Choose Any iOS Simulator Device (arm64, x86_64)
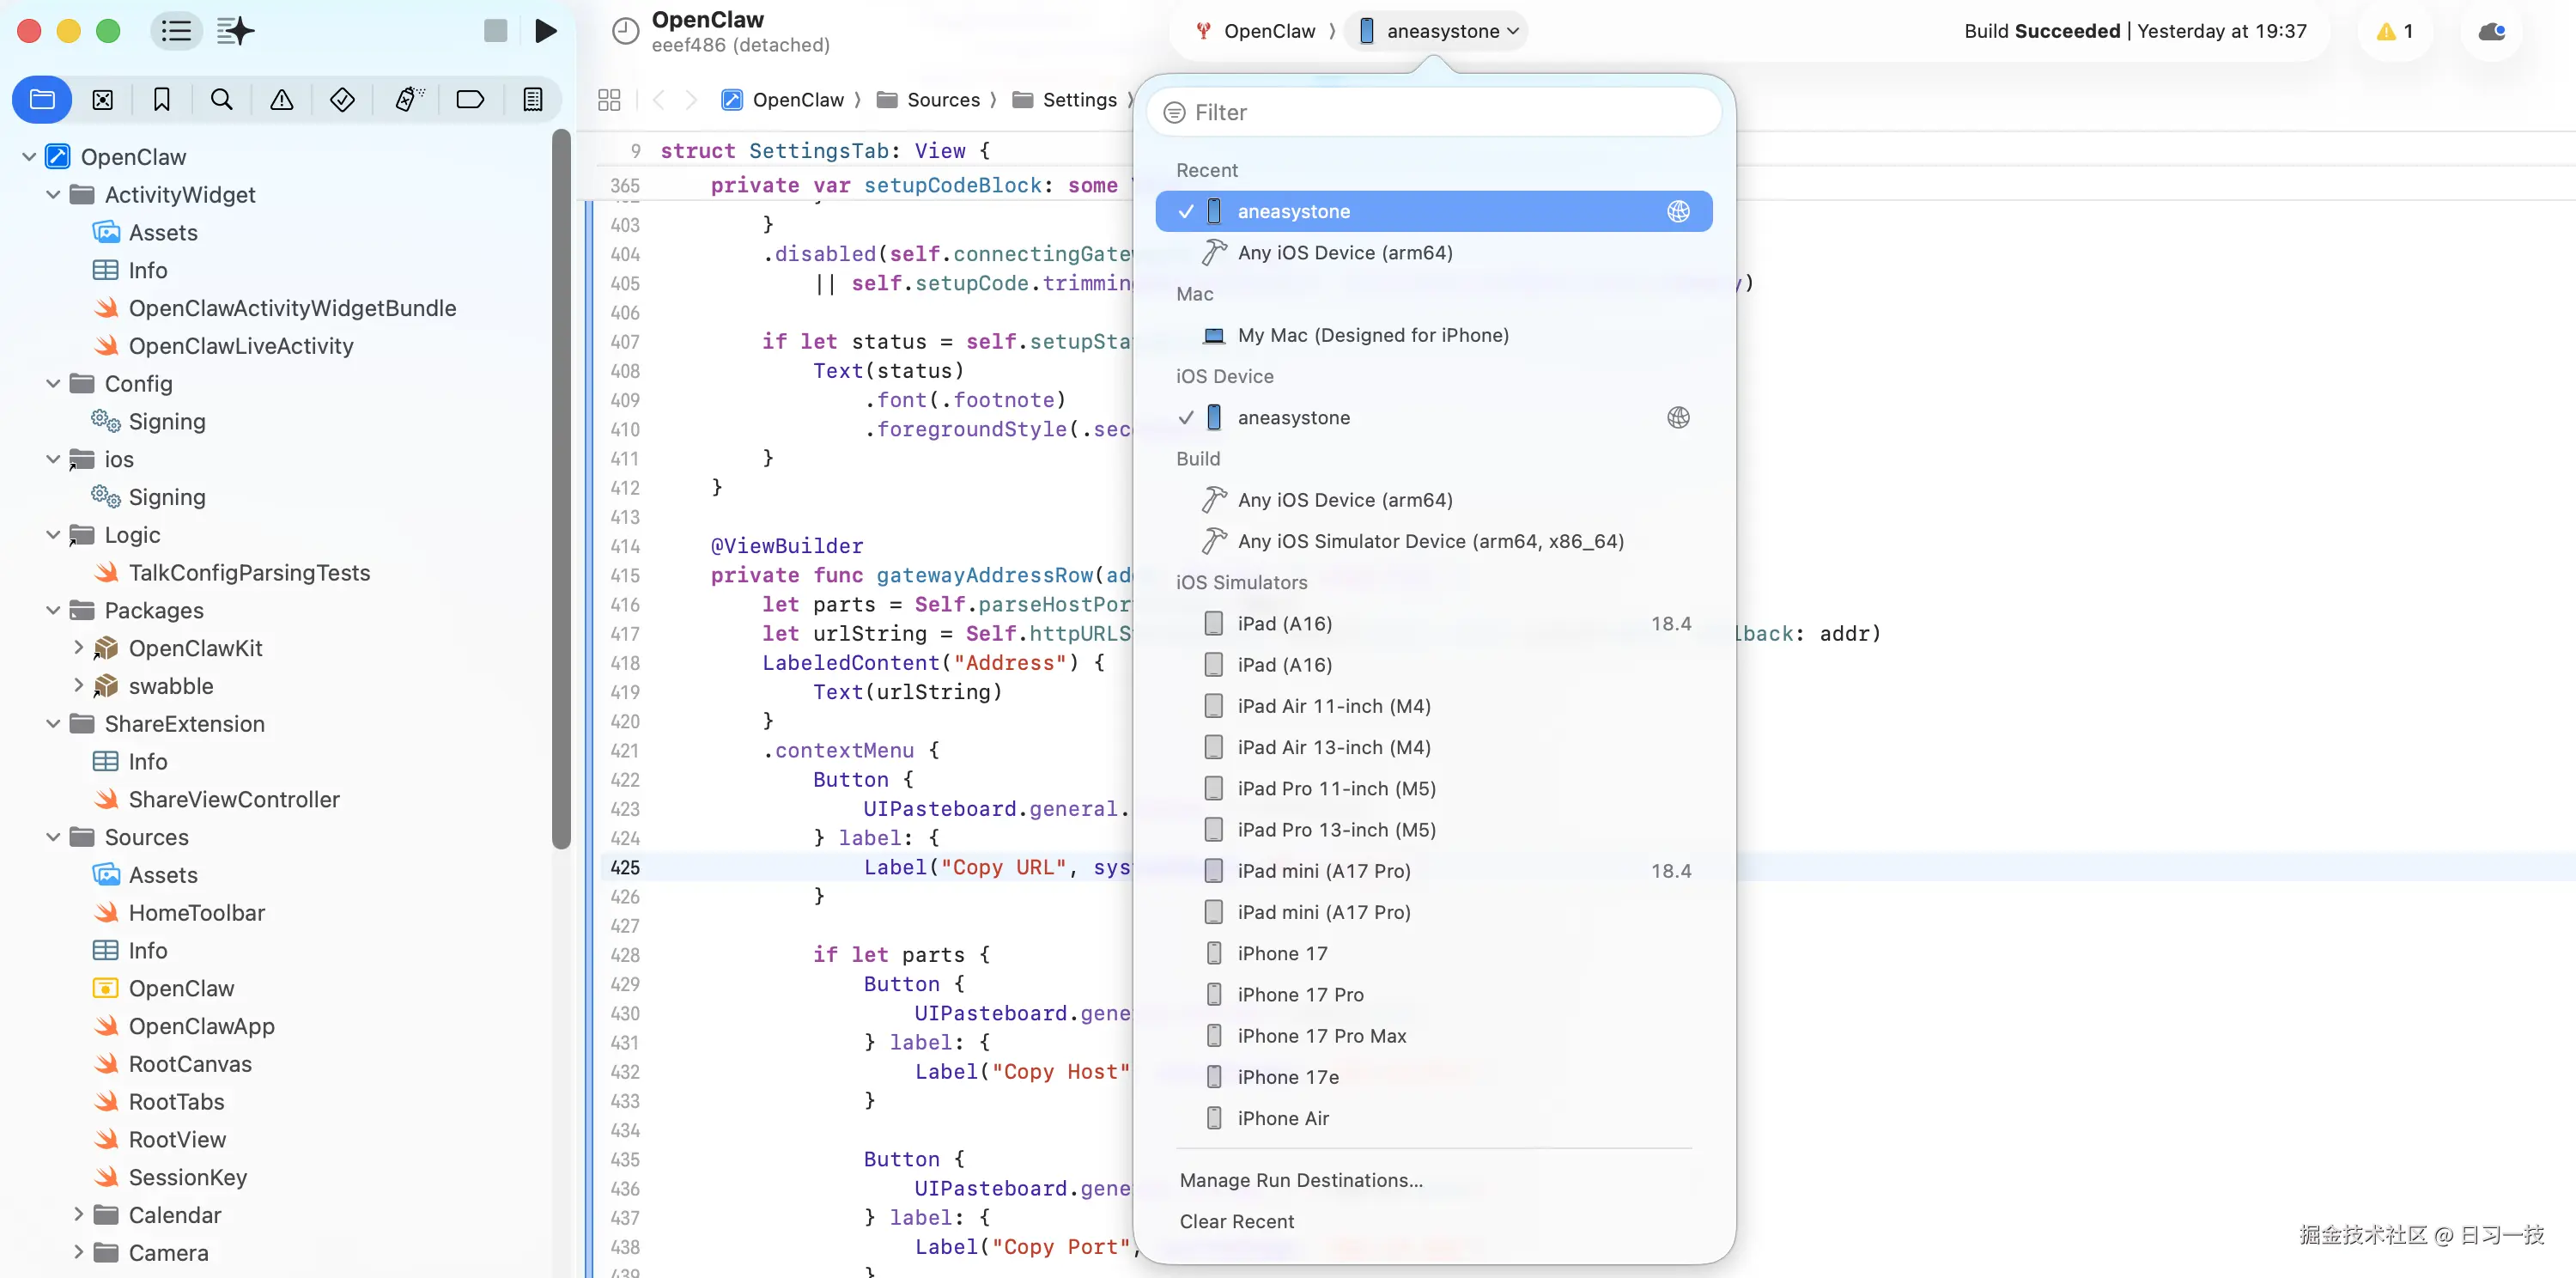 (x=1433, y=541)
